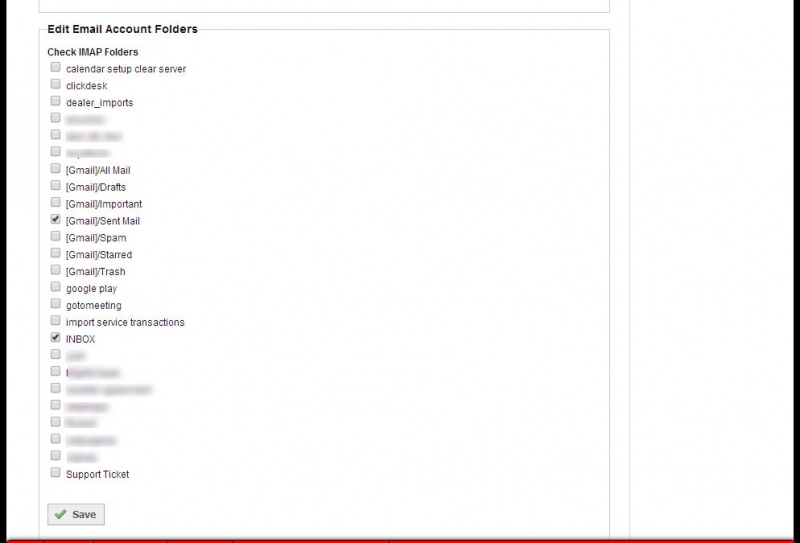Click the 'INBOX' label text
The image size is (800, 543).
[x=81, y=339]
